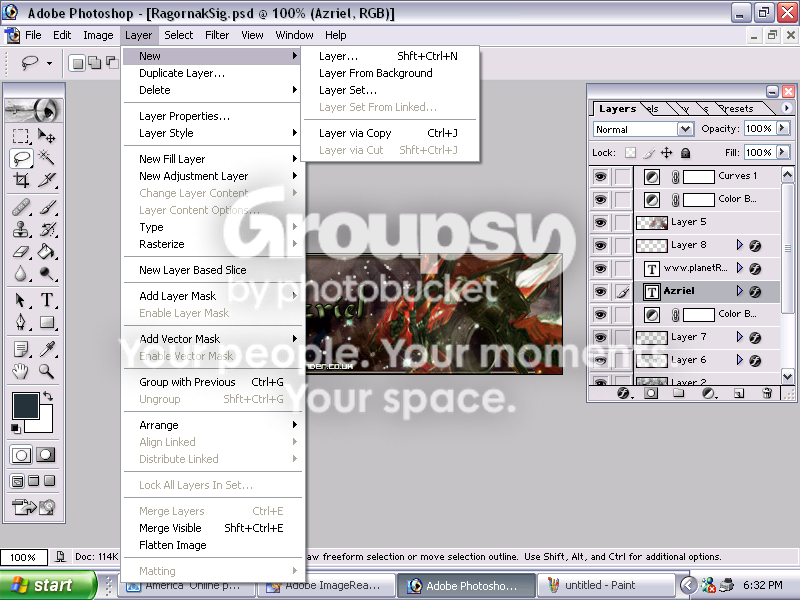
Task: Expand layer effects for Azriel layer
Action: click(739, 291)
